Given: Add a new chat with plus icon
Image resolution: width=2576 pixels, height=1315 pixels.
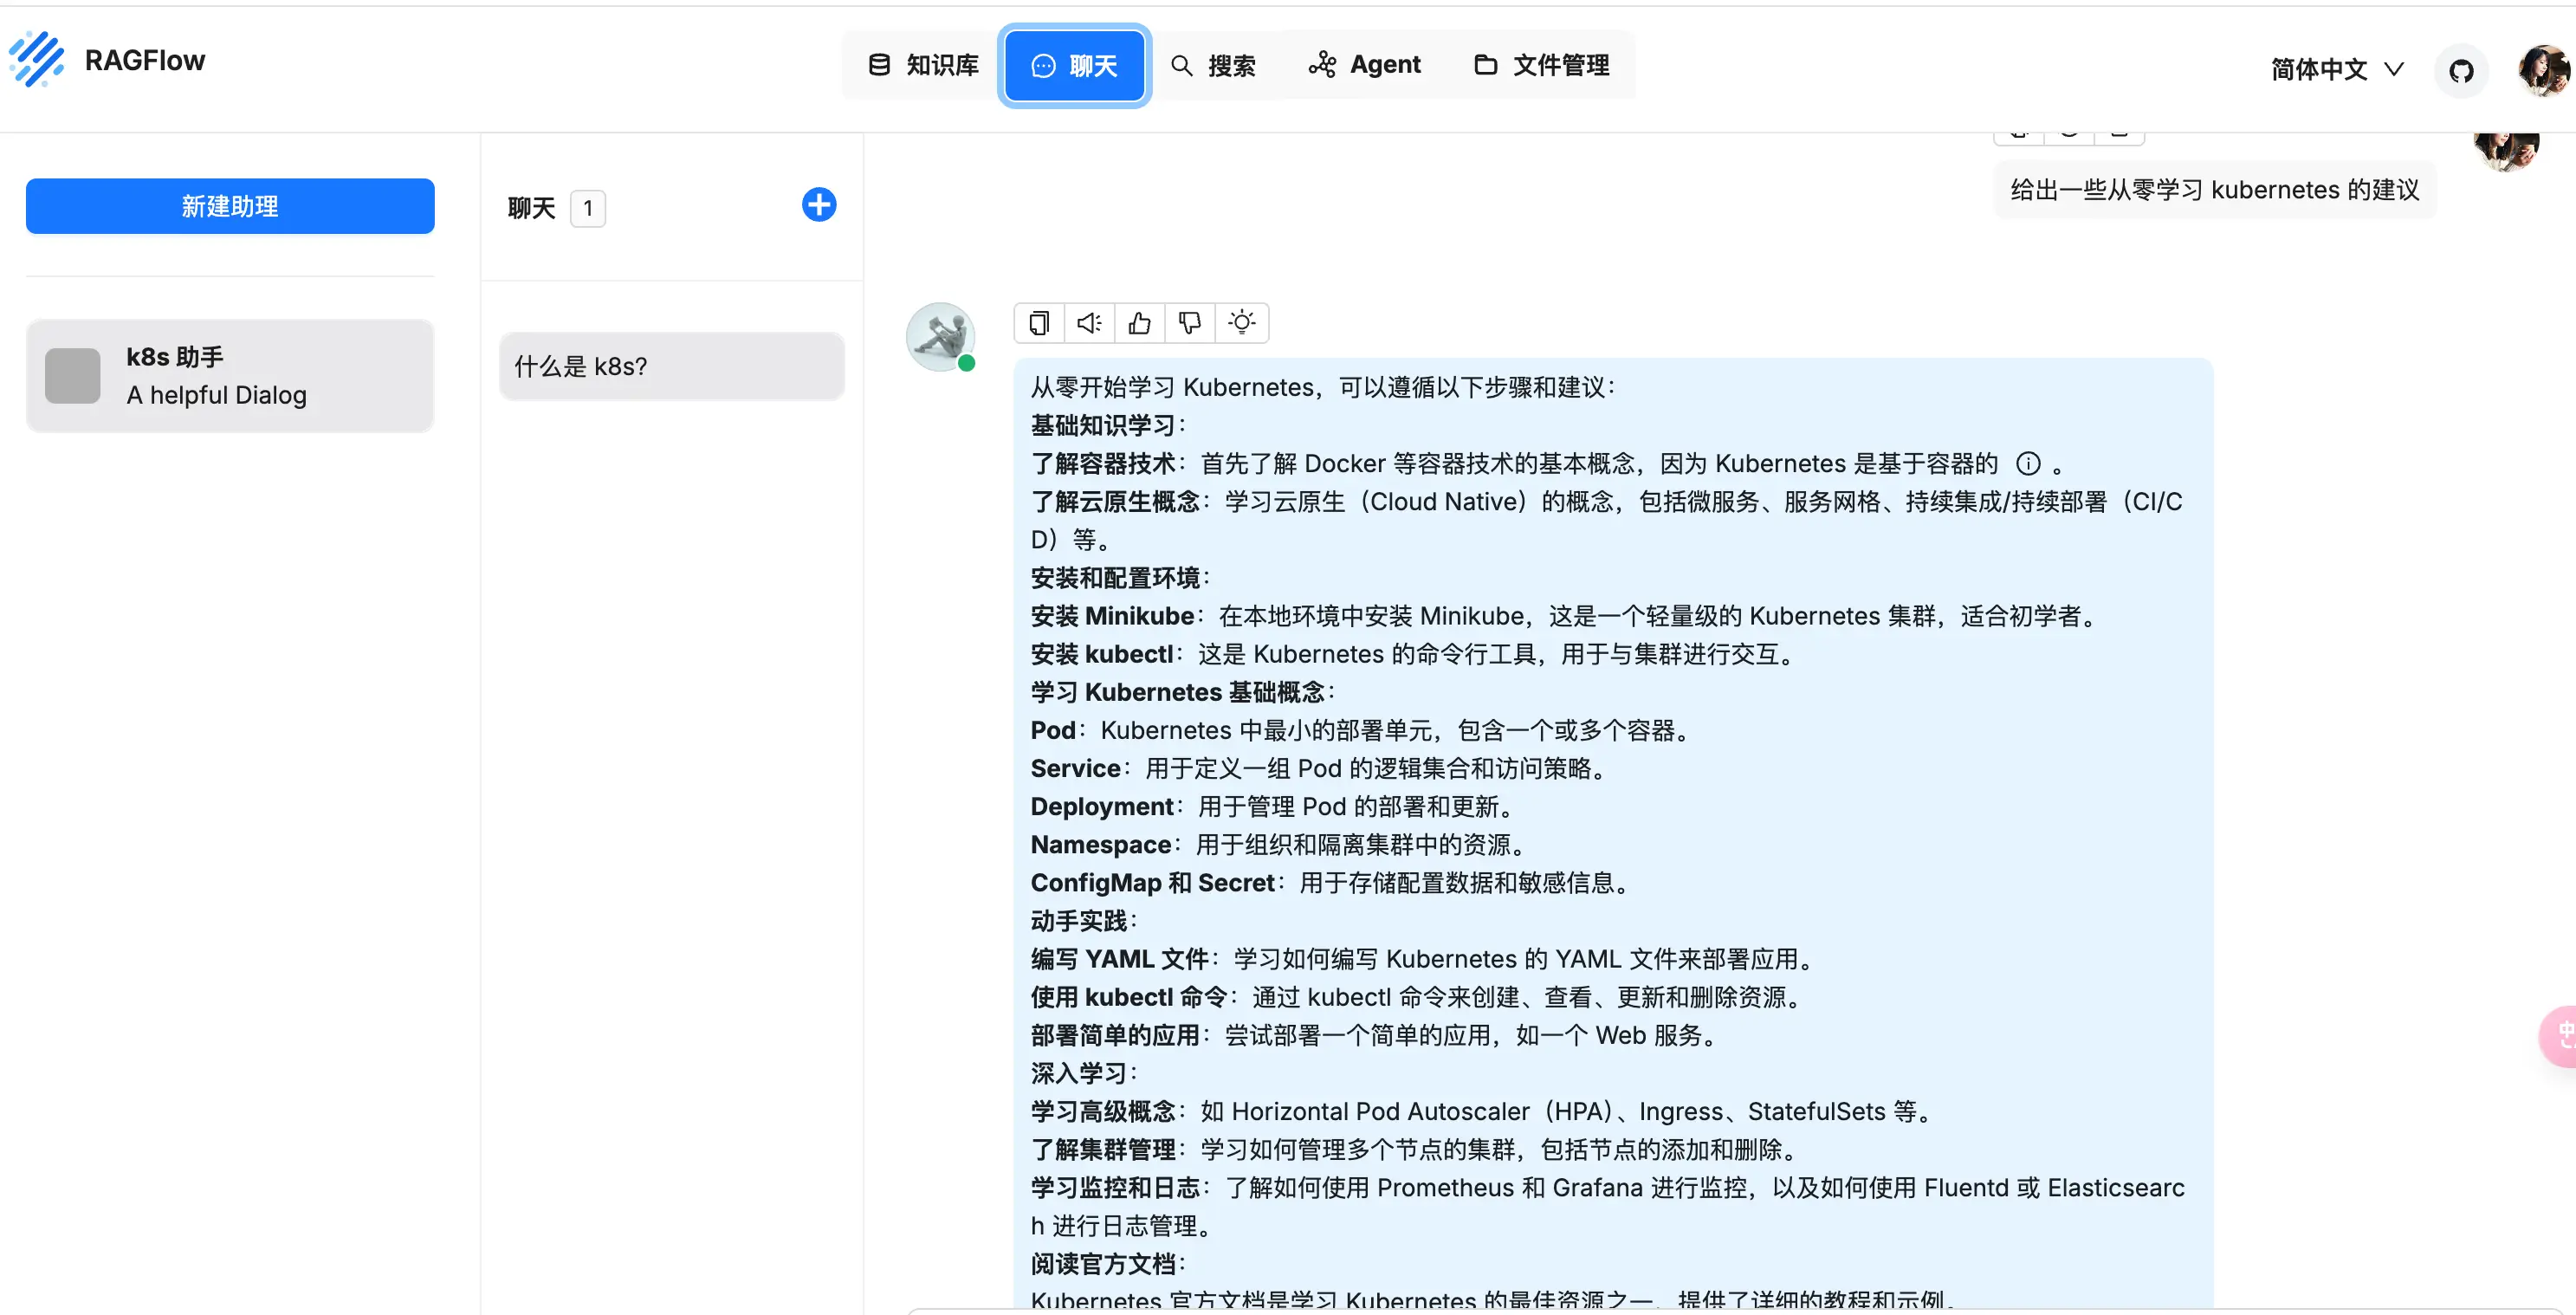Looking at the screenshot, I should (x=819, y=205).
